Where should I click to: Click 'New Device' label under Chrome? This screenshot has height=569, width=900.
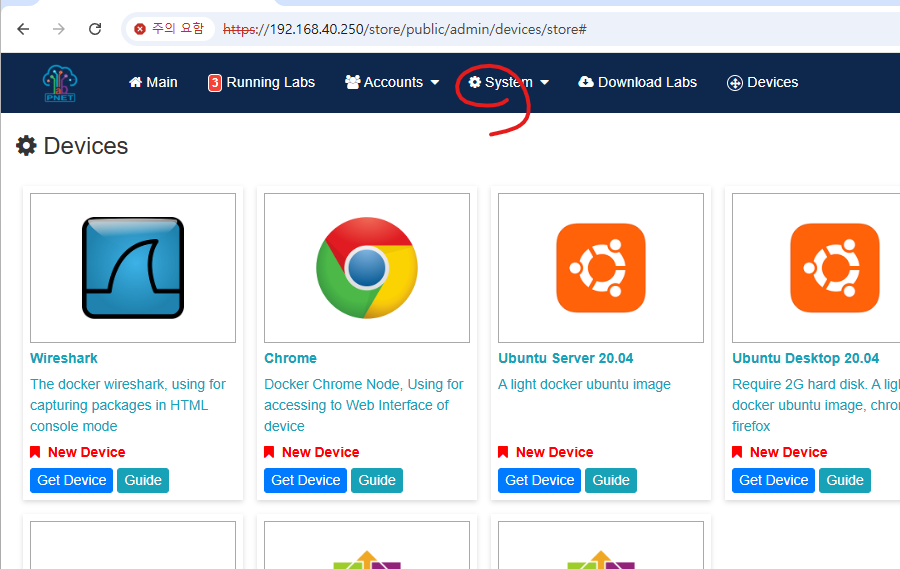(x=321, y=452)
